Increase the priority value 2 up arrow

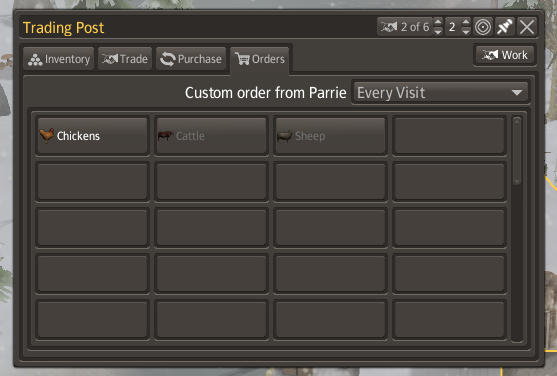coord(466,22)
